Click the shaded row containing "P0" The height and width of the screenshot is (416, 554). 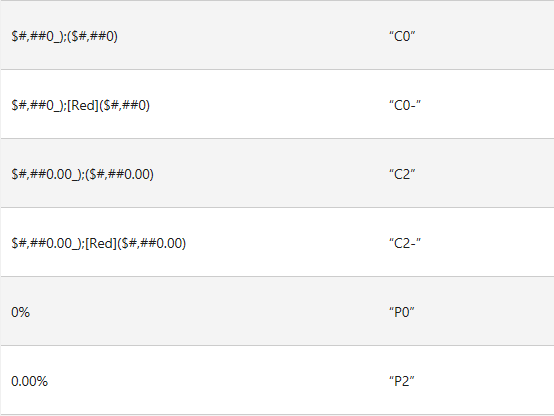(277, 311)
